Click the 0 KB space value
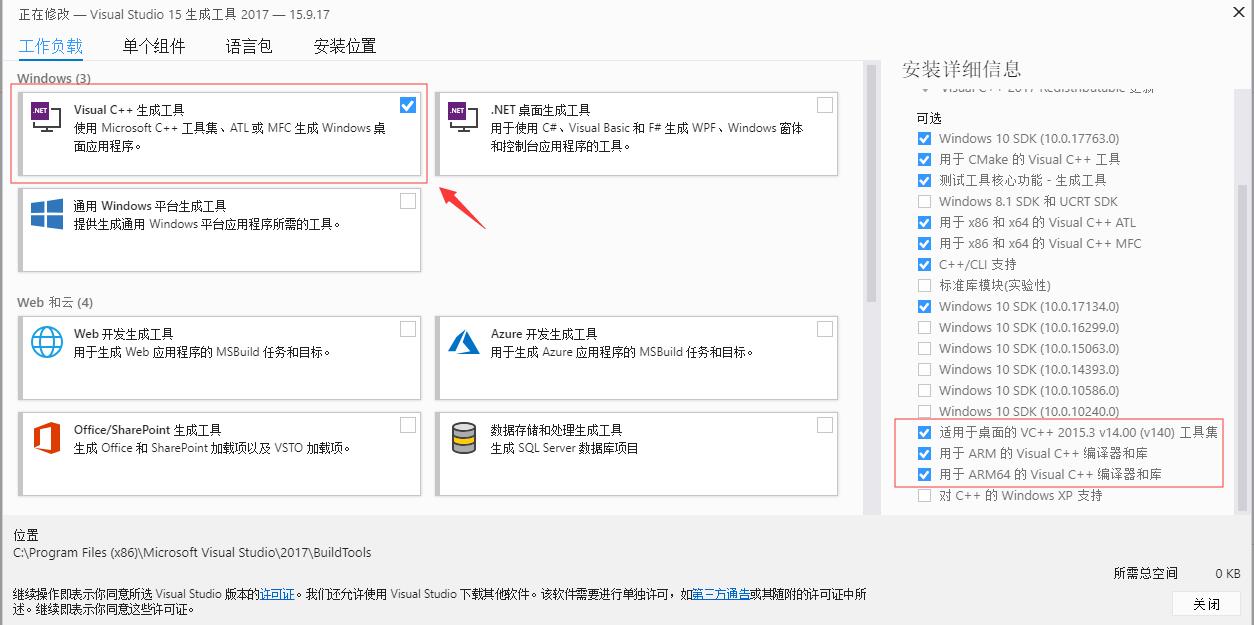 1228,573
